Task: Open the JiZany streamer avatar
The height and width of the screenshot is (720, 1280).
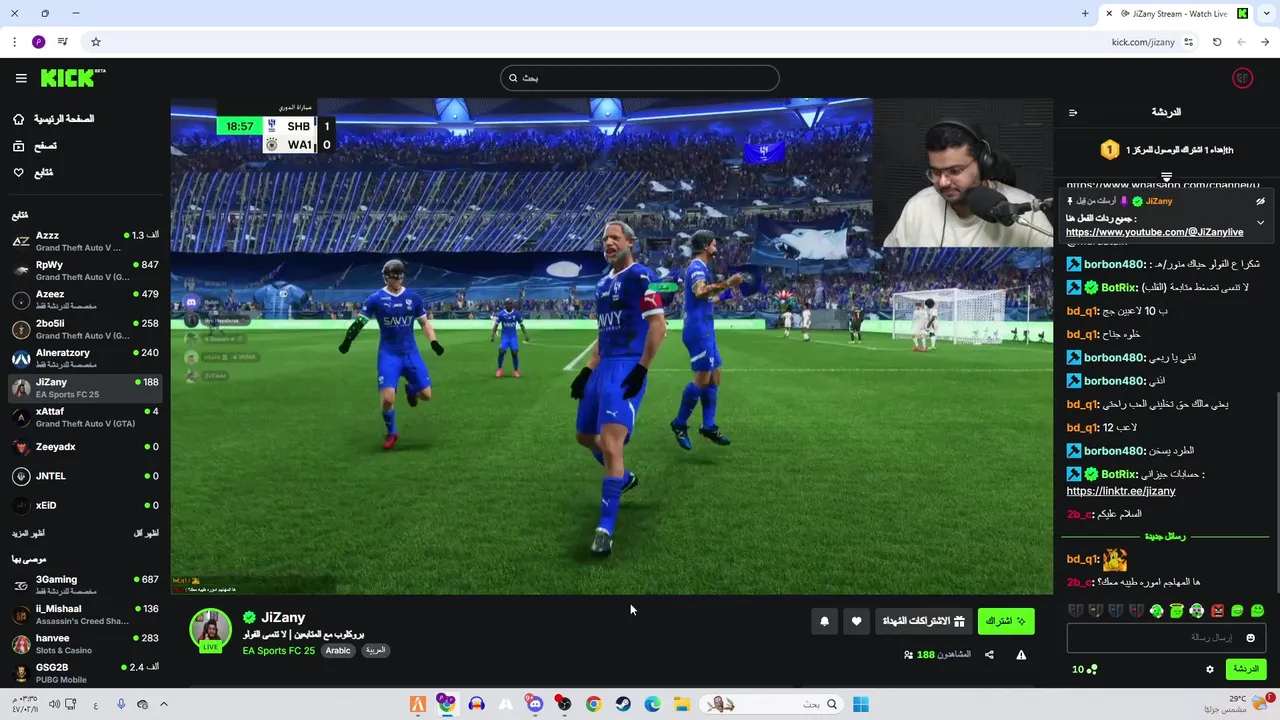Action: [211, 631]
